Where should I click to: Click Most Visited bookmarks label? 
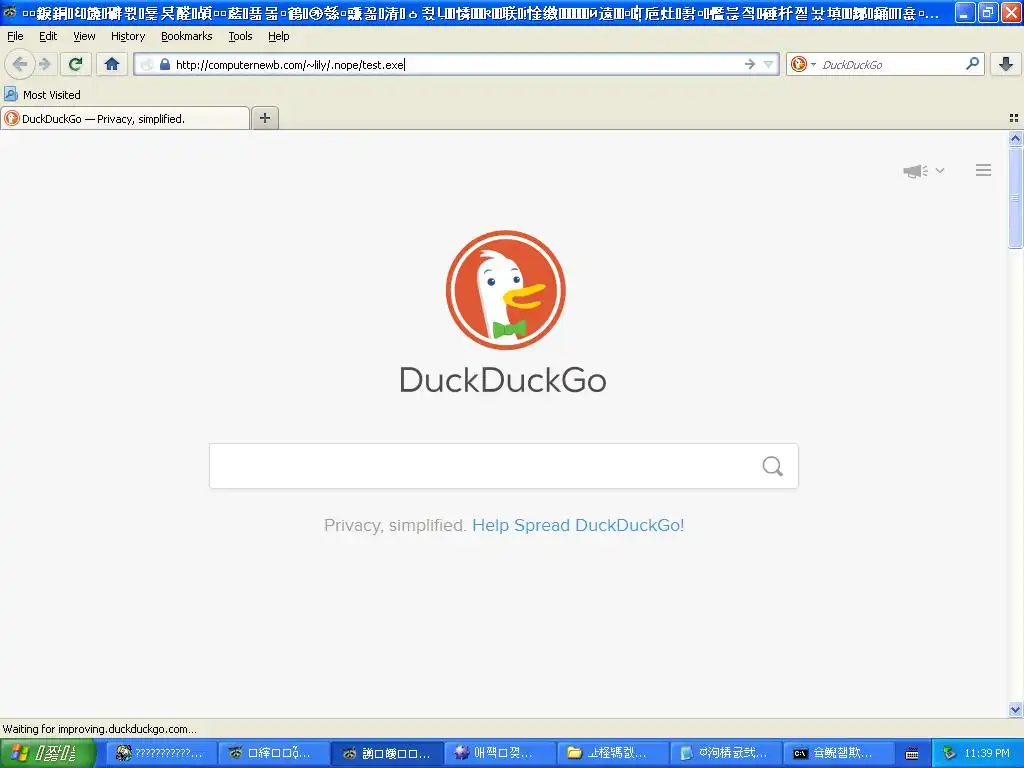pyautogui.click(x=52, y=95)
